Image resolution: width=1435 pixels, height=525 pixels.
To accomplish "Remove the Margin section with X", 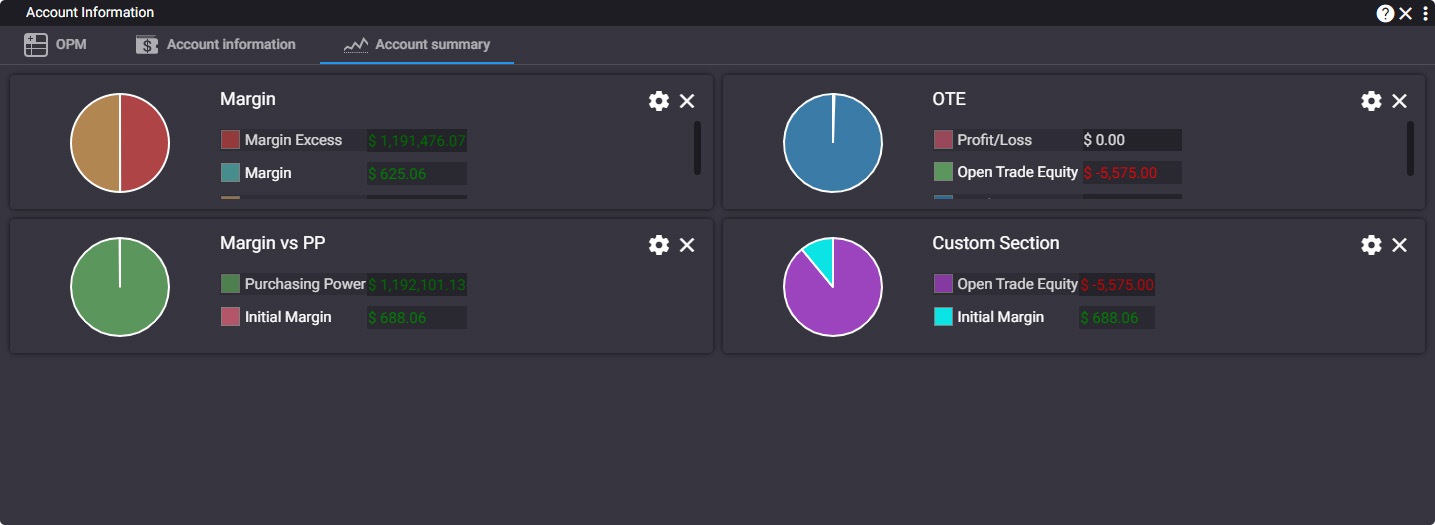I will coord(687,101).
